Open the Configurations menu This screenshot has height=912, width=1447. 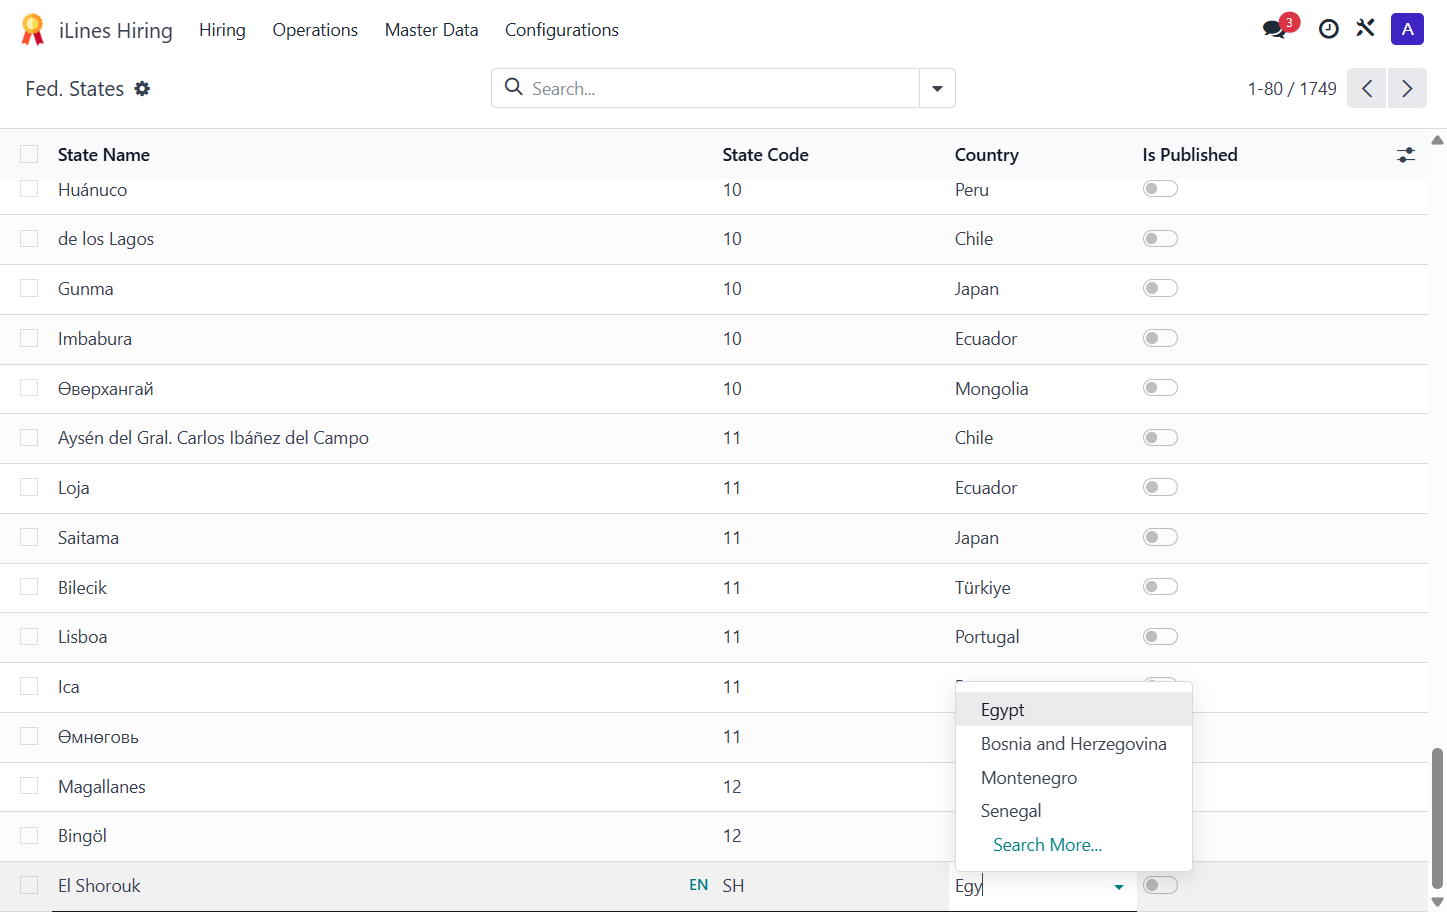(562, 30)
